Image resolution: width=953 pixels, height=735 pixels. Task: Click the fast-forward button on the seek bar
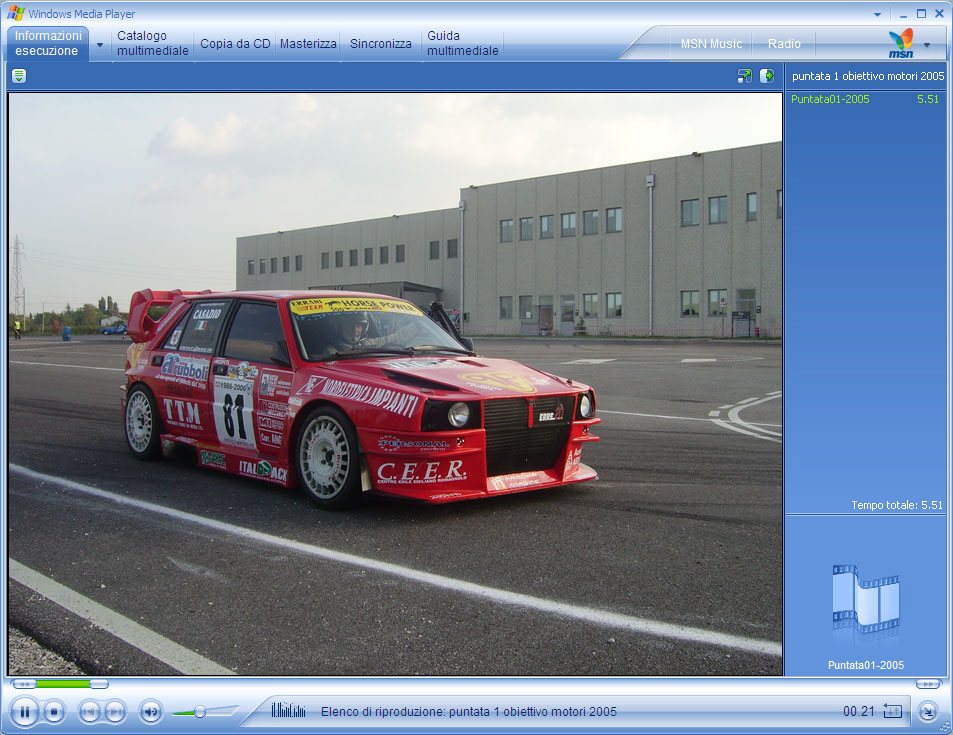(x=928, y=684)
